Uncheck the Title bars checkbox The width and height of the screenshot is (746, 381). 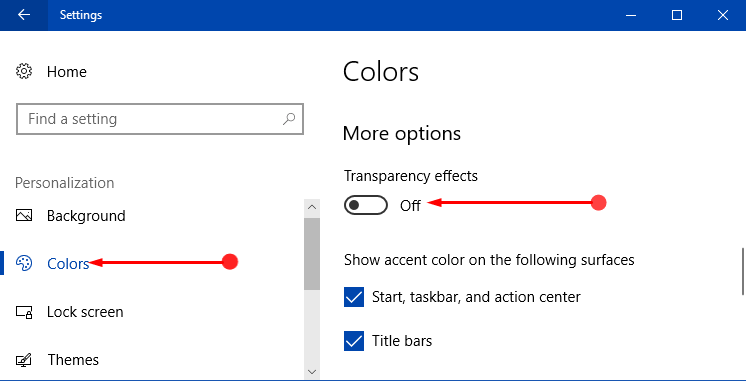pyautogui.click(x=354, y=341)
